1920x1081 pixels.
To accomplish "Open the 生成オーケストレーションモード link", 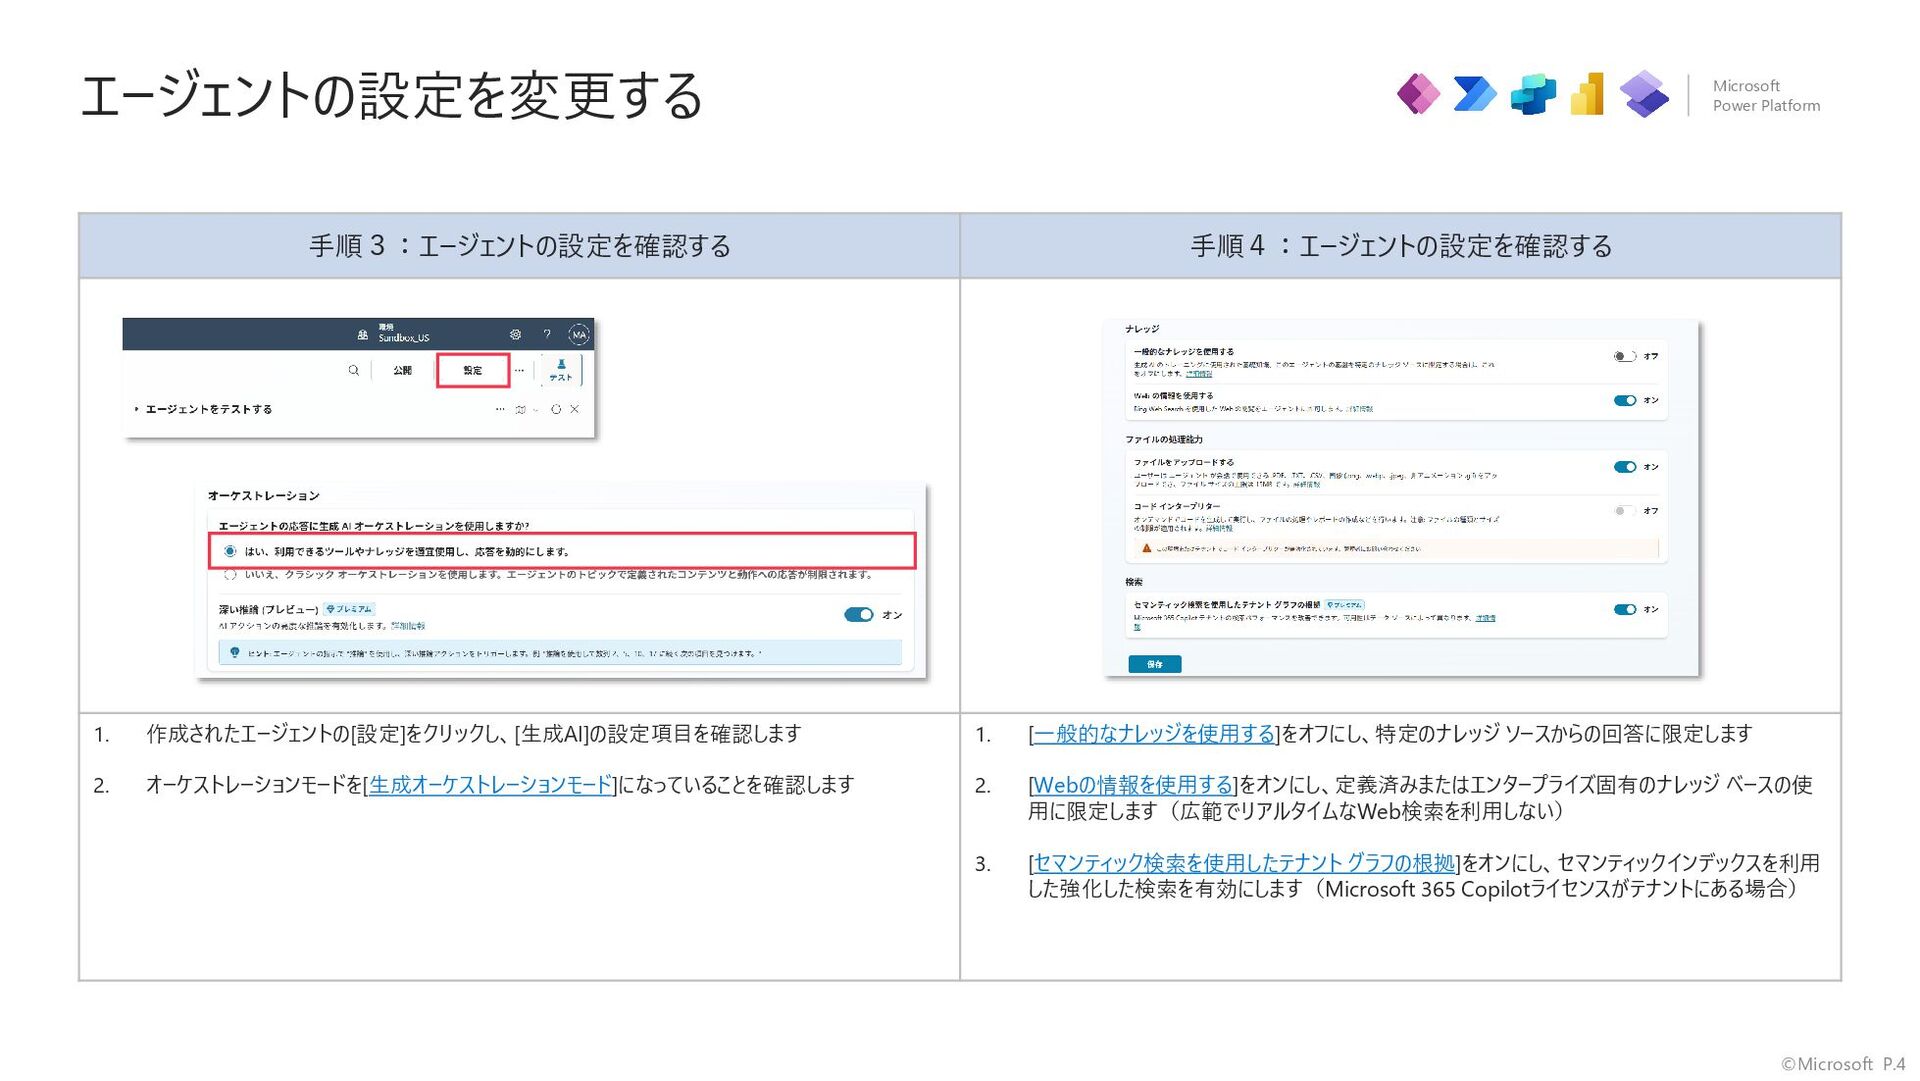I will click(x=490, y=786).
